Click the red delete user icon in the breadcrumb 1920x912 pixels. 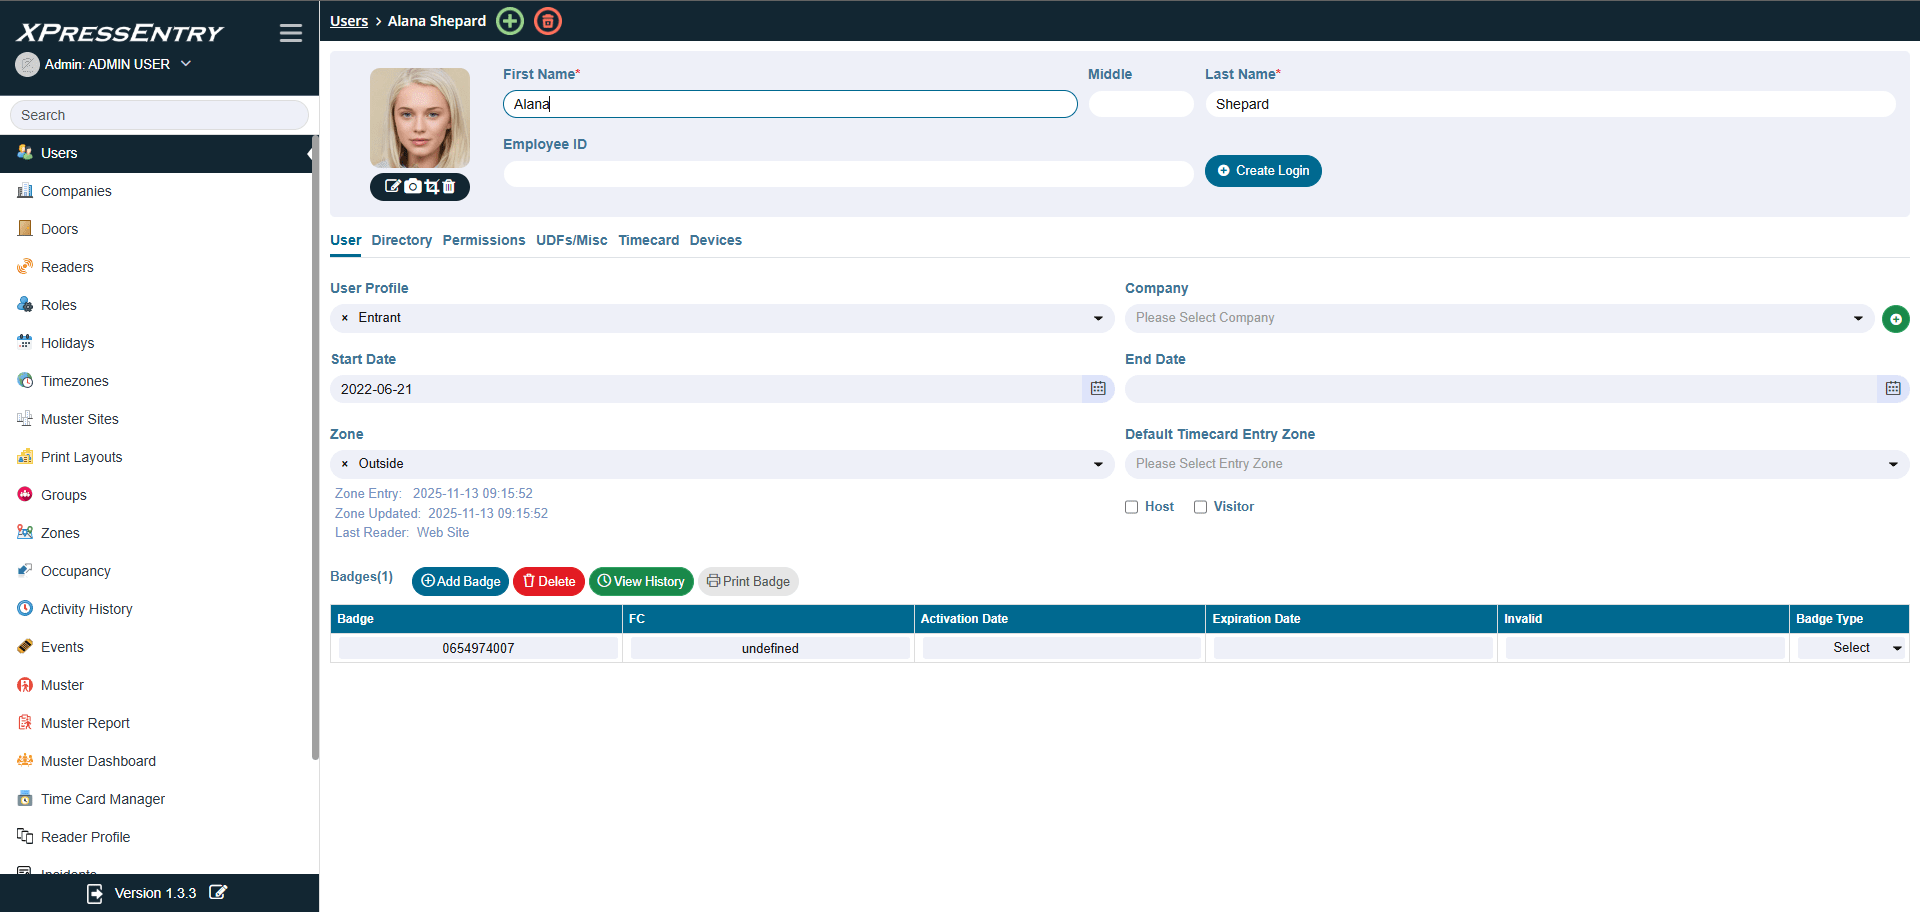548,21
